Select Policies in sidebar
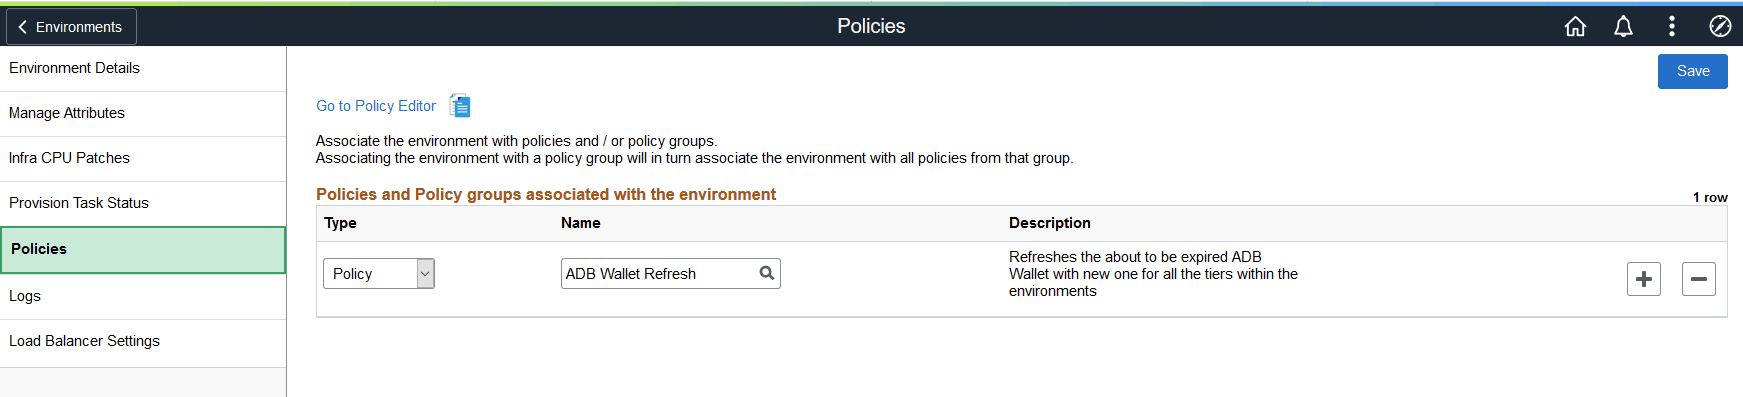1743x397 pixels. [143, 249]
